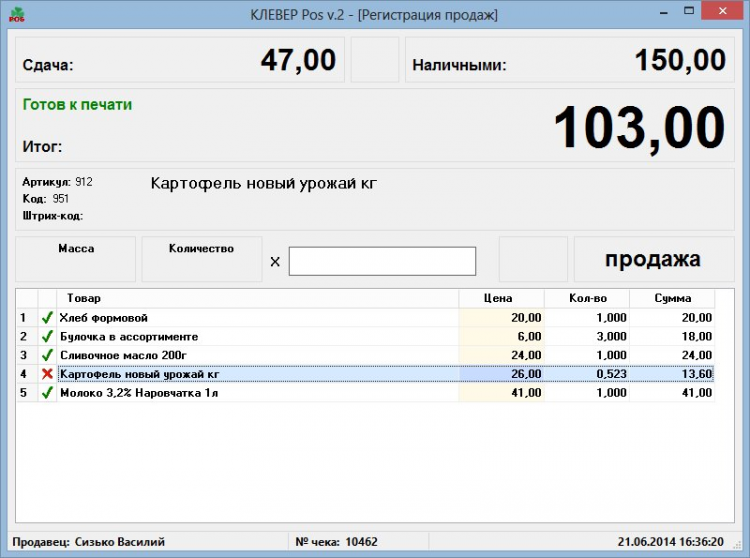Select the Булочка в ассортименте row
The image size is (750, 558).
[366, 337]
